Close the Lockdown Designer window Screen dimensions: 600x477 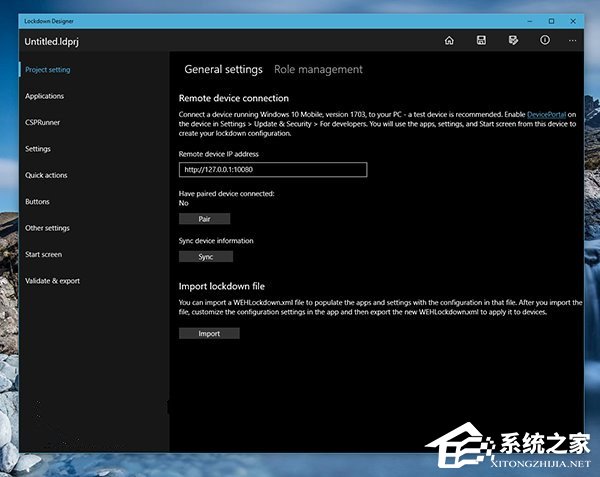click(x=573, y=21)
